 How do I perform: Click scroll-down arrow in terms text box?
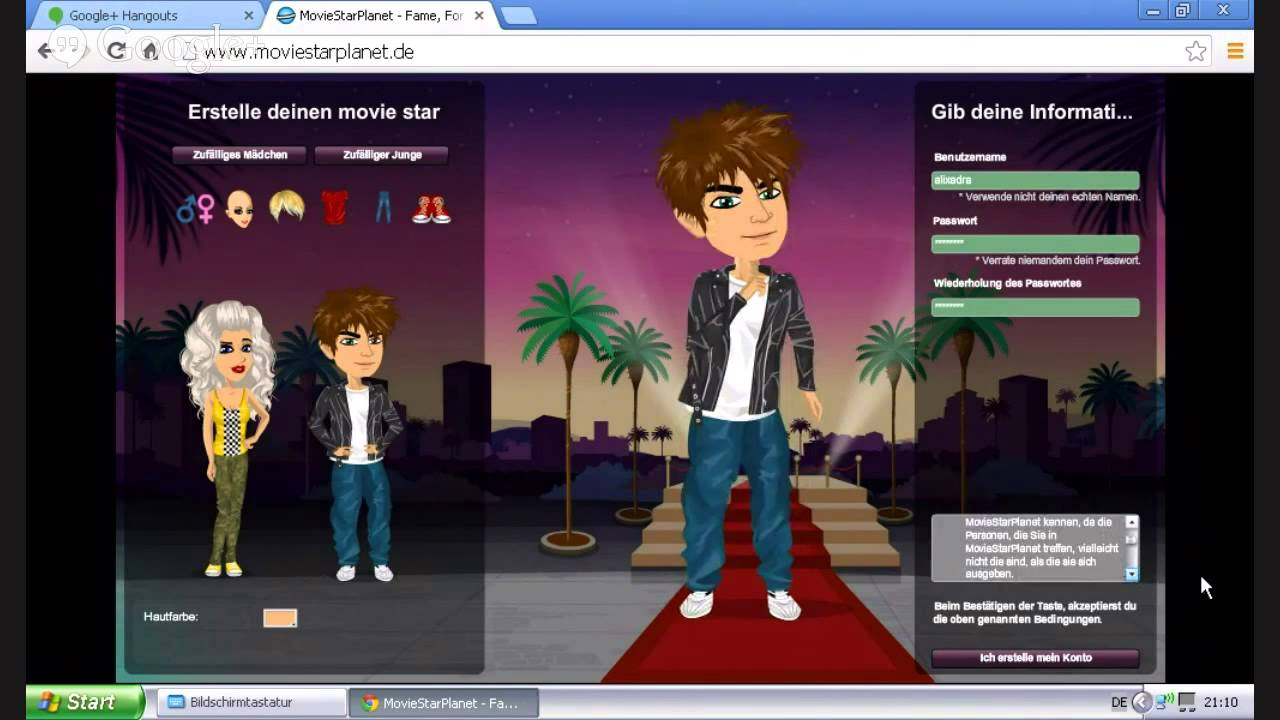click(x=1132, y=574)
